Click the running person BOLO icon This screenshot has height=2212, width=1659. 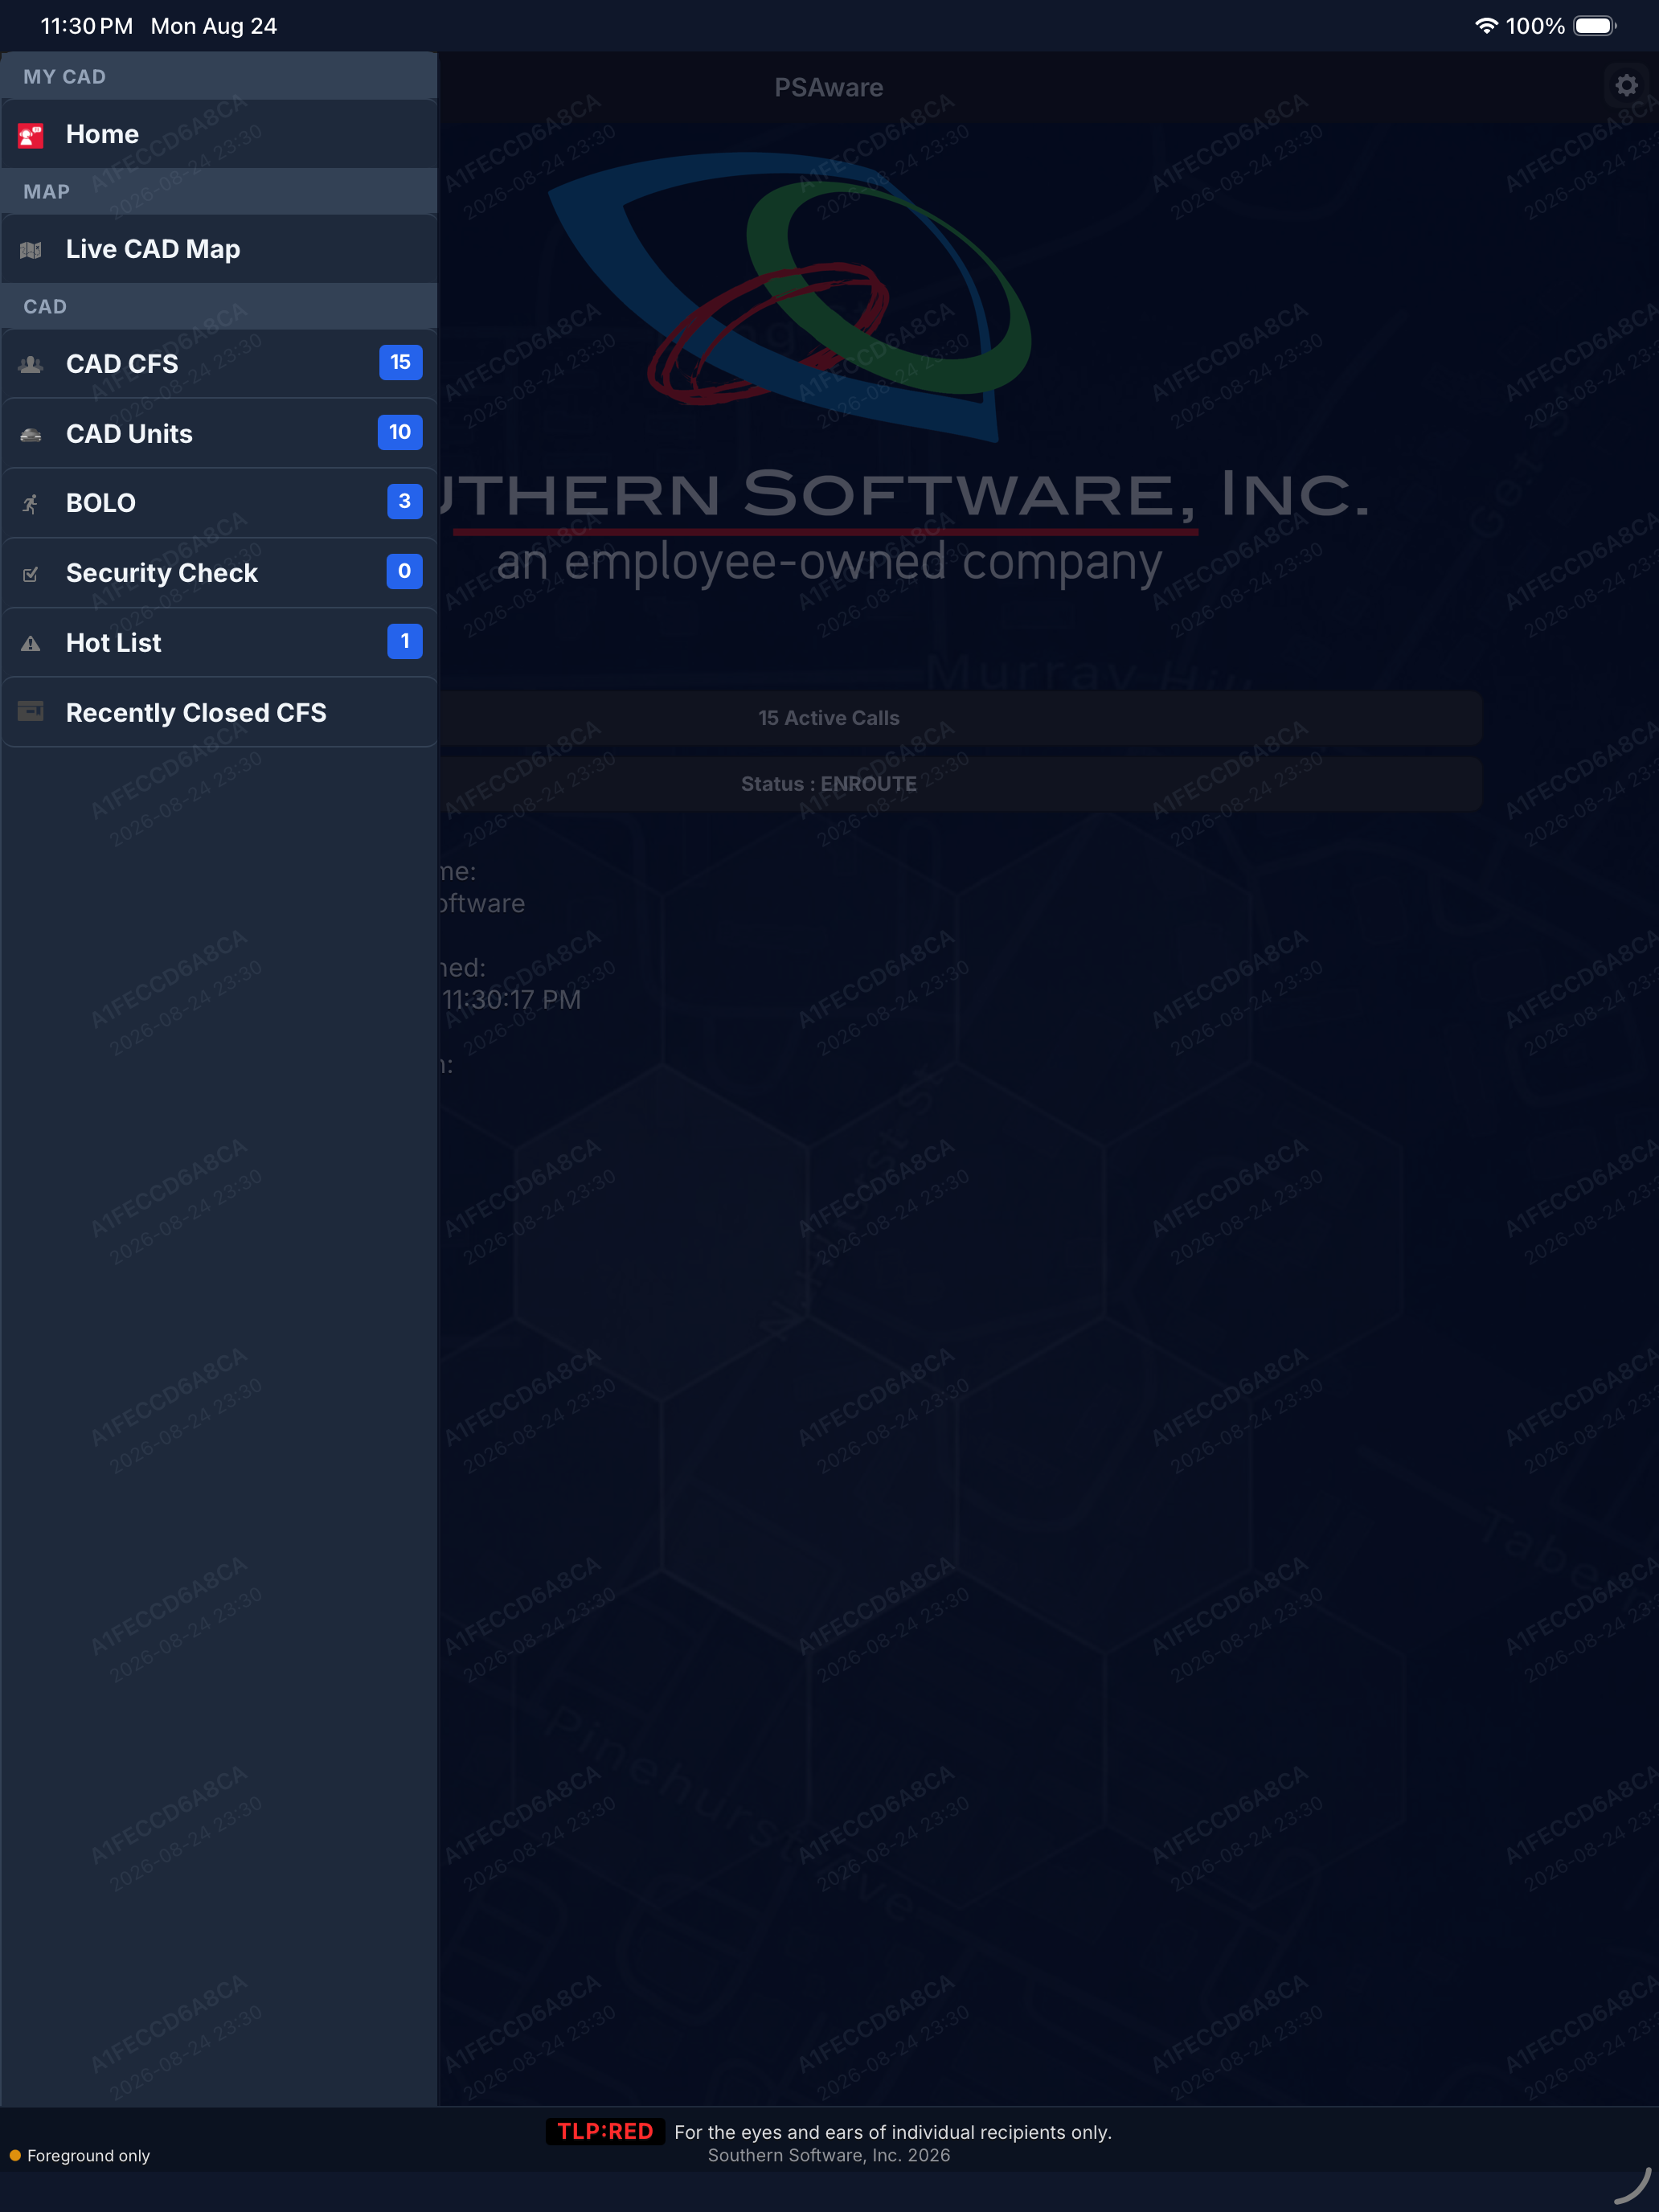pos(31,504)
